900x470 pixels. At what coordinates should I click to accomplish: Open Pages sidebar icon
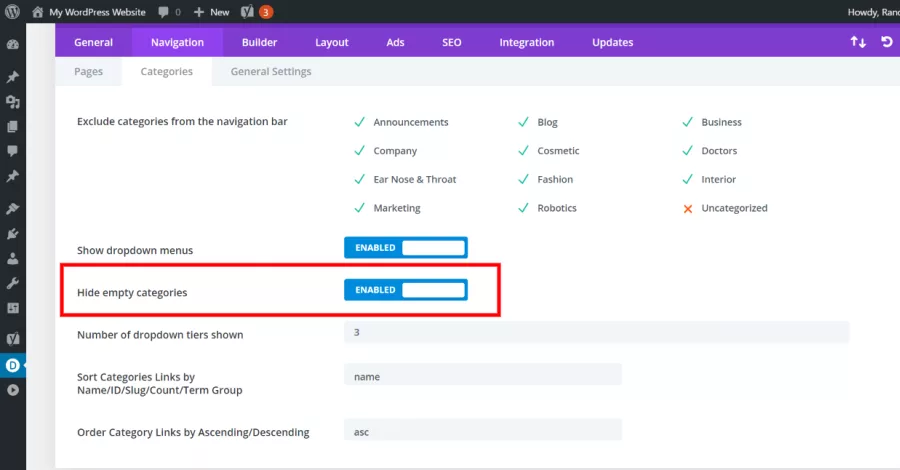[x=13, y=127]
